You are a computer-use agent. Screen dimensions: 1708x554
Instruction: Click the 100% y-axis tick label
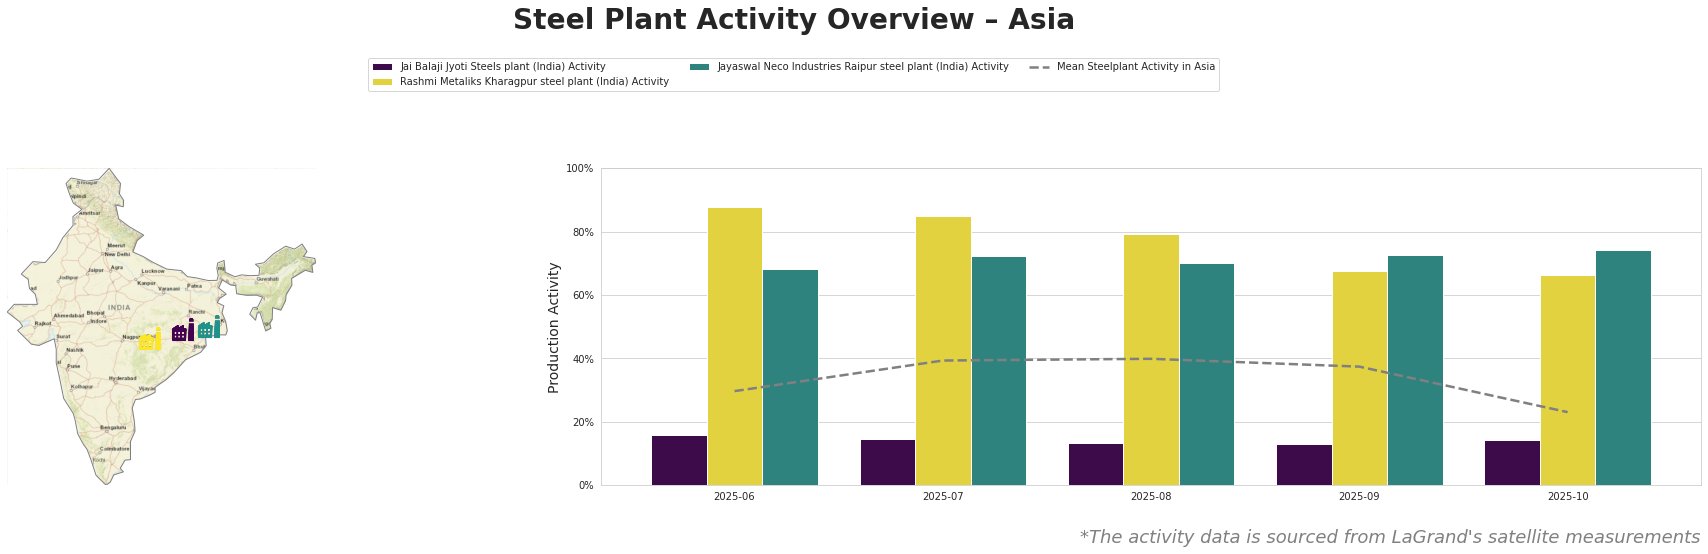(580, 169)
